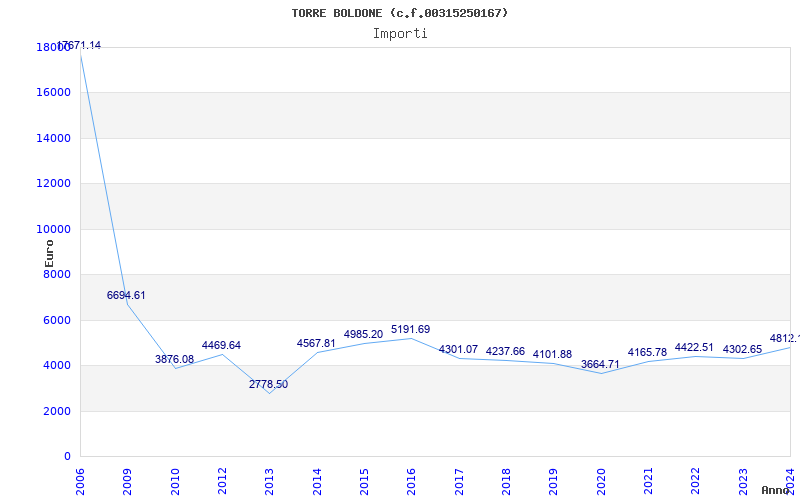Viewport: 800px width, 500px height.
Task: Select the 4469.64 data label
Action: click(x=221, y=346)
